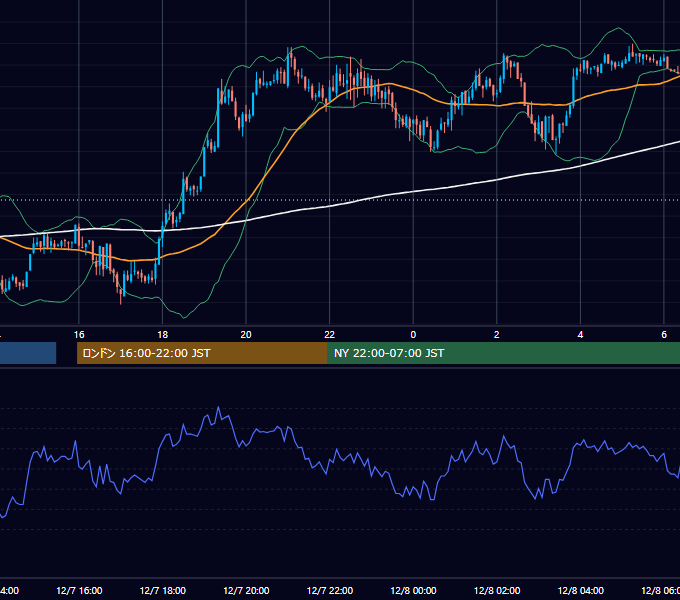Viewport: 680px width, 600px height.
Task: Click the 2 hour label on price chart axis
Action: pyautogui.click(x=497, y=335)
